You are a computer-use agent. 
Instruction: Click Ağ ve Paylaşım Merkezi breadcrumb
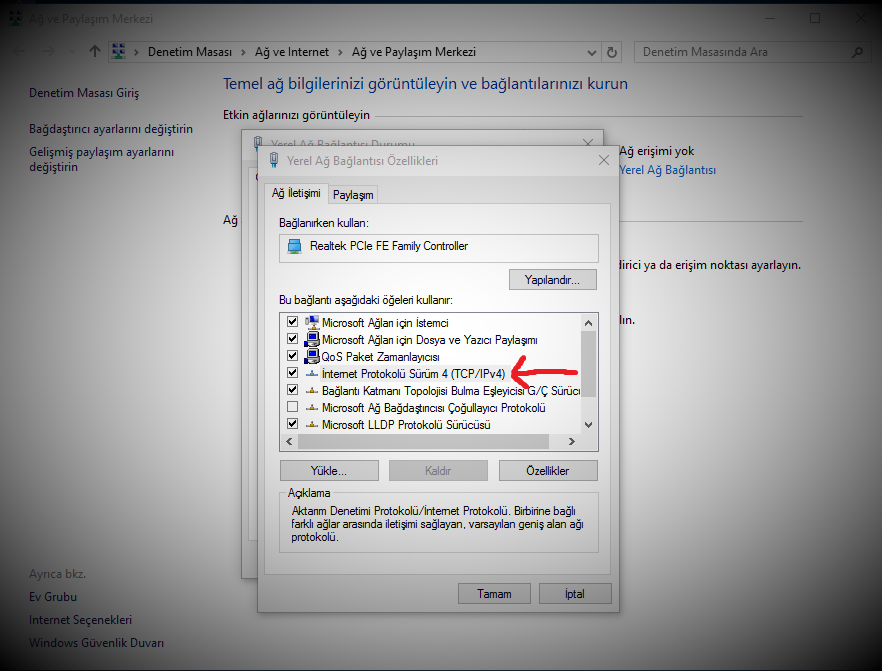point(413,52)
